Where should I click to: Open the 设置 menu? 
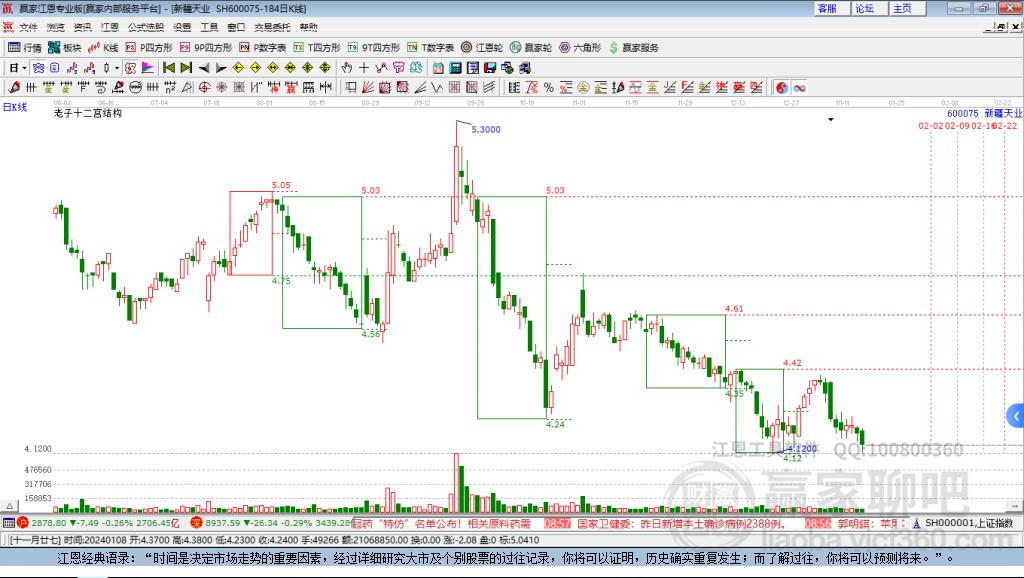click(x=182, y=27)
